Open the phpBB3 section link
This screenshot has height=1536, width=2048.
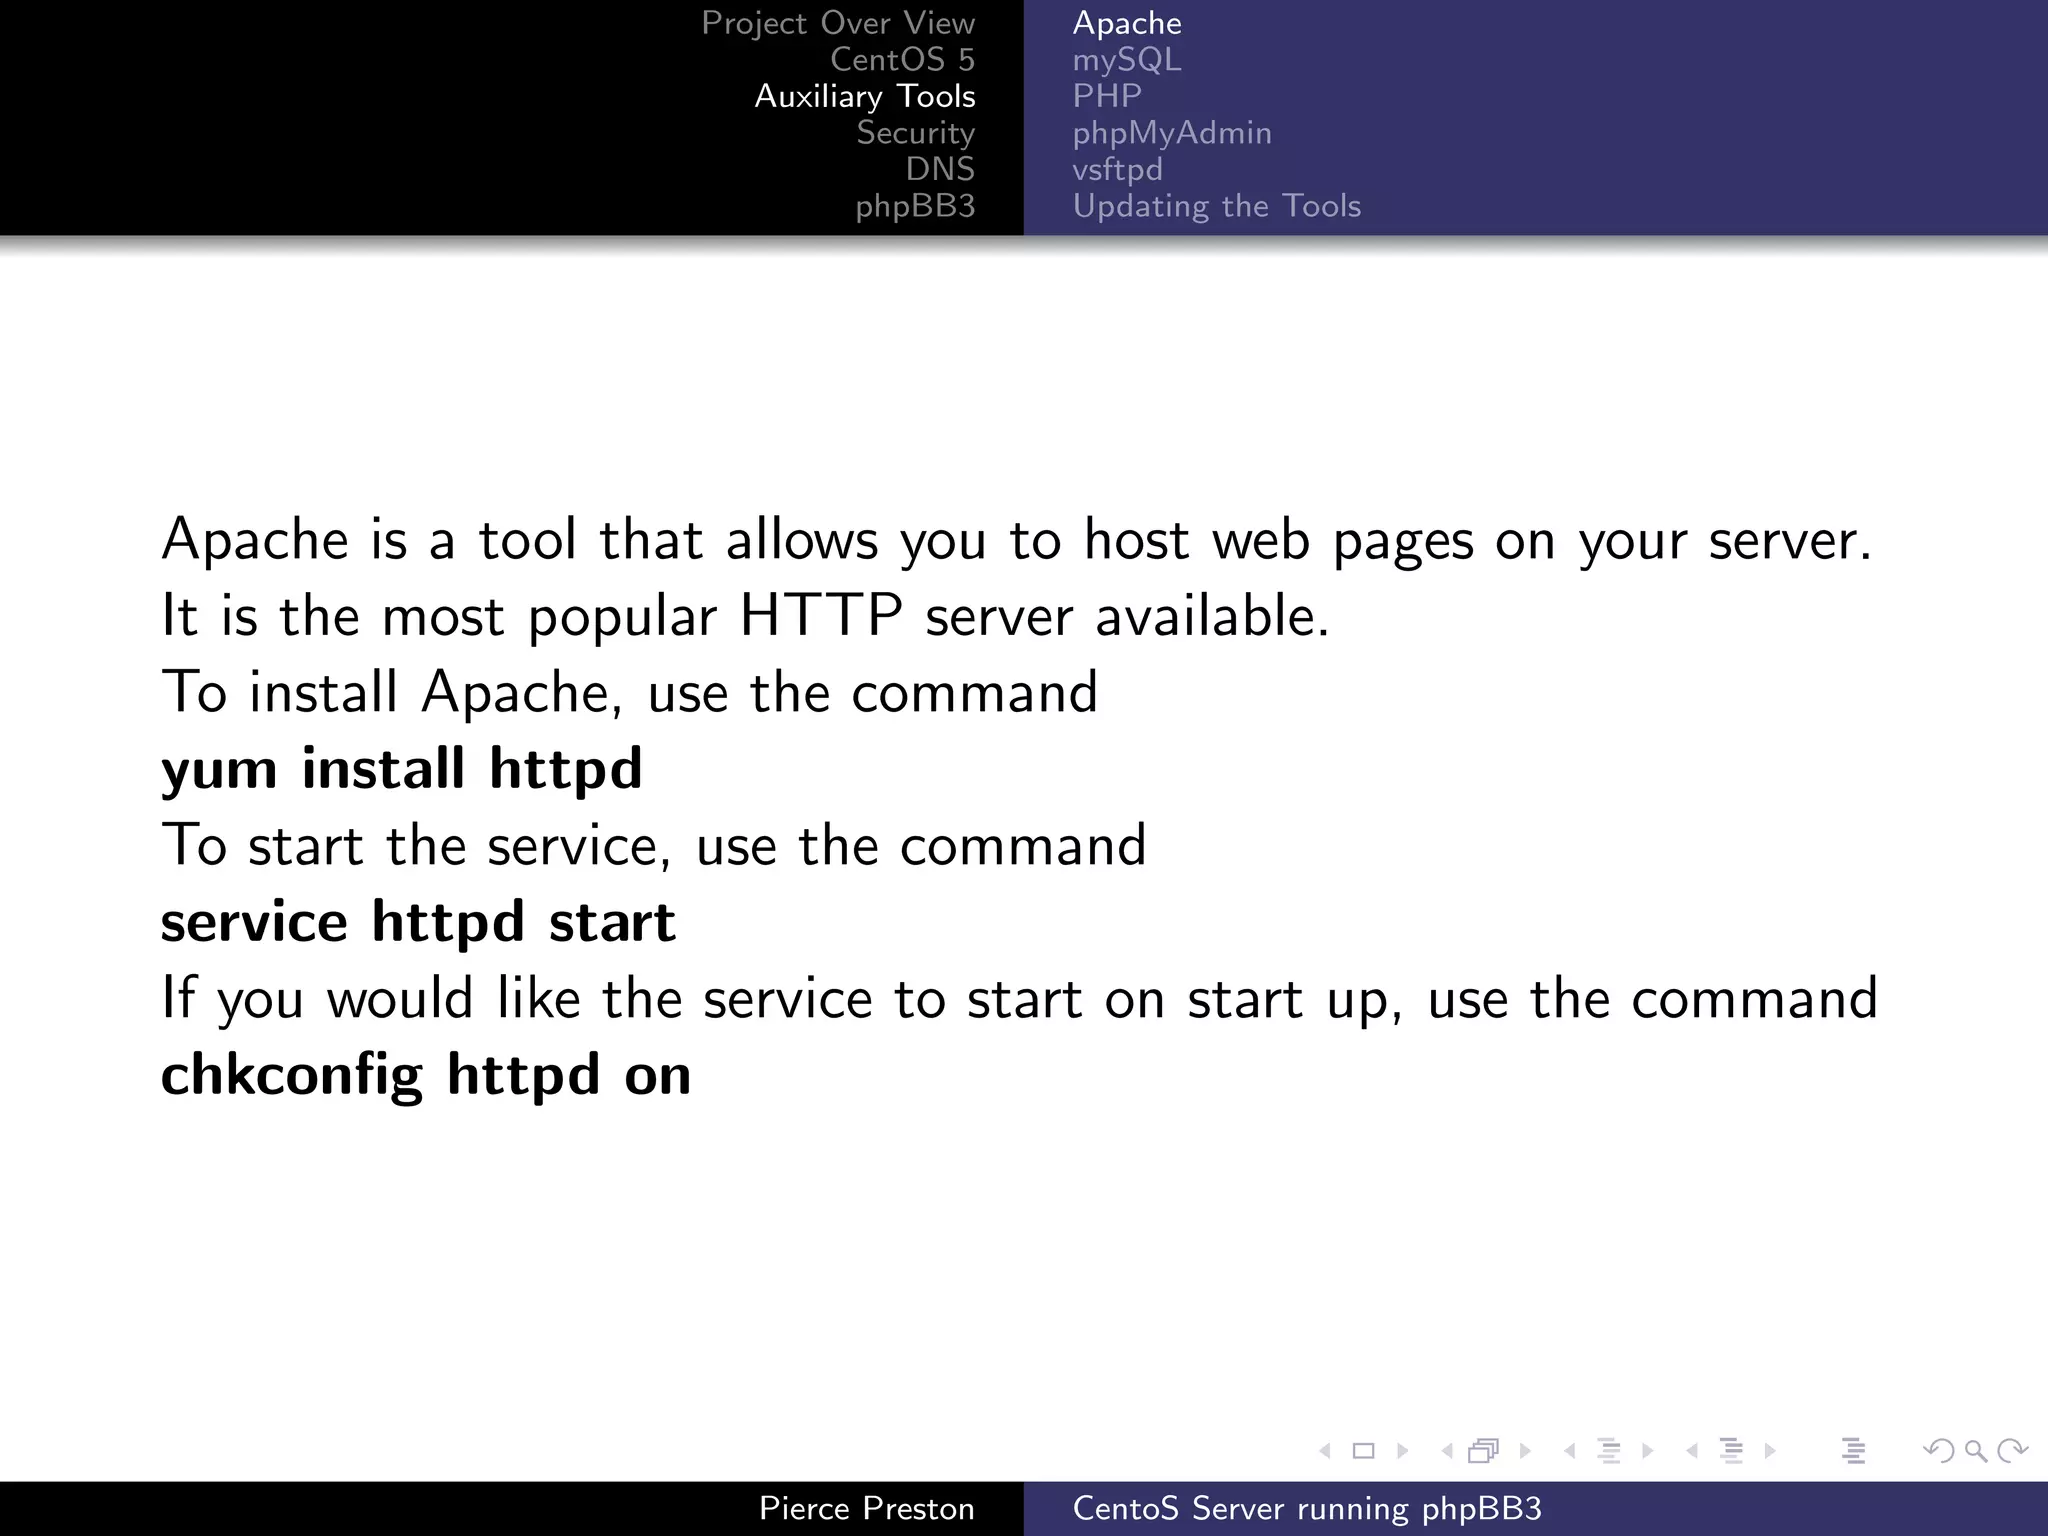point(915,206)
